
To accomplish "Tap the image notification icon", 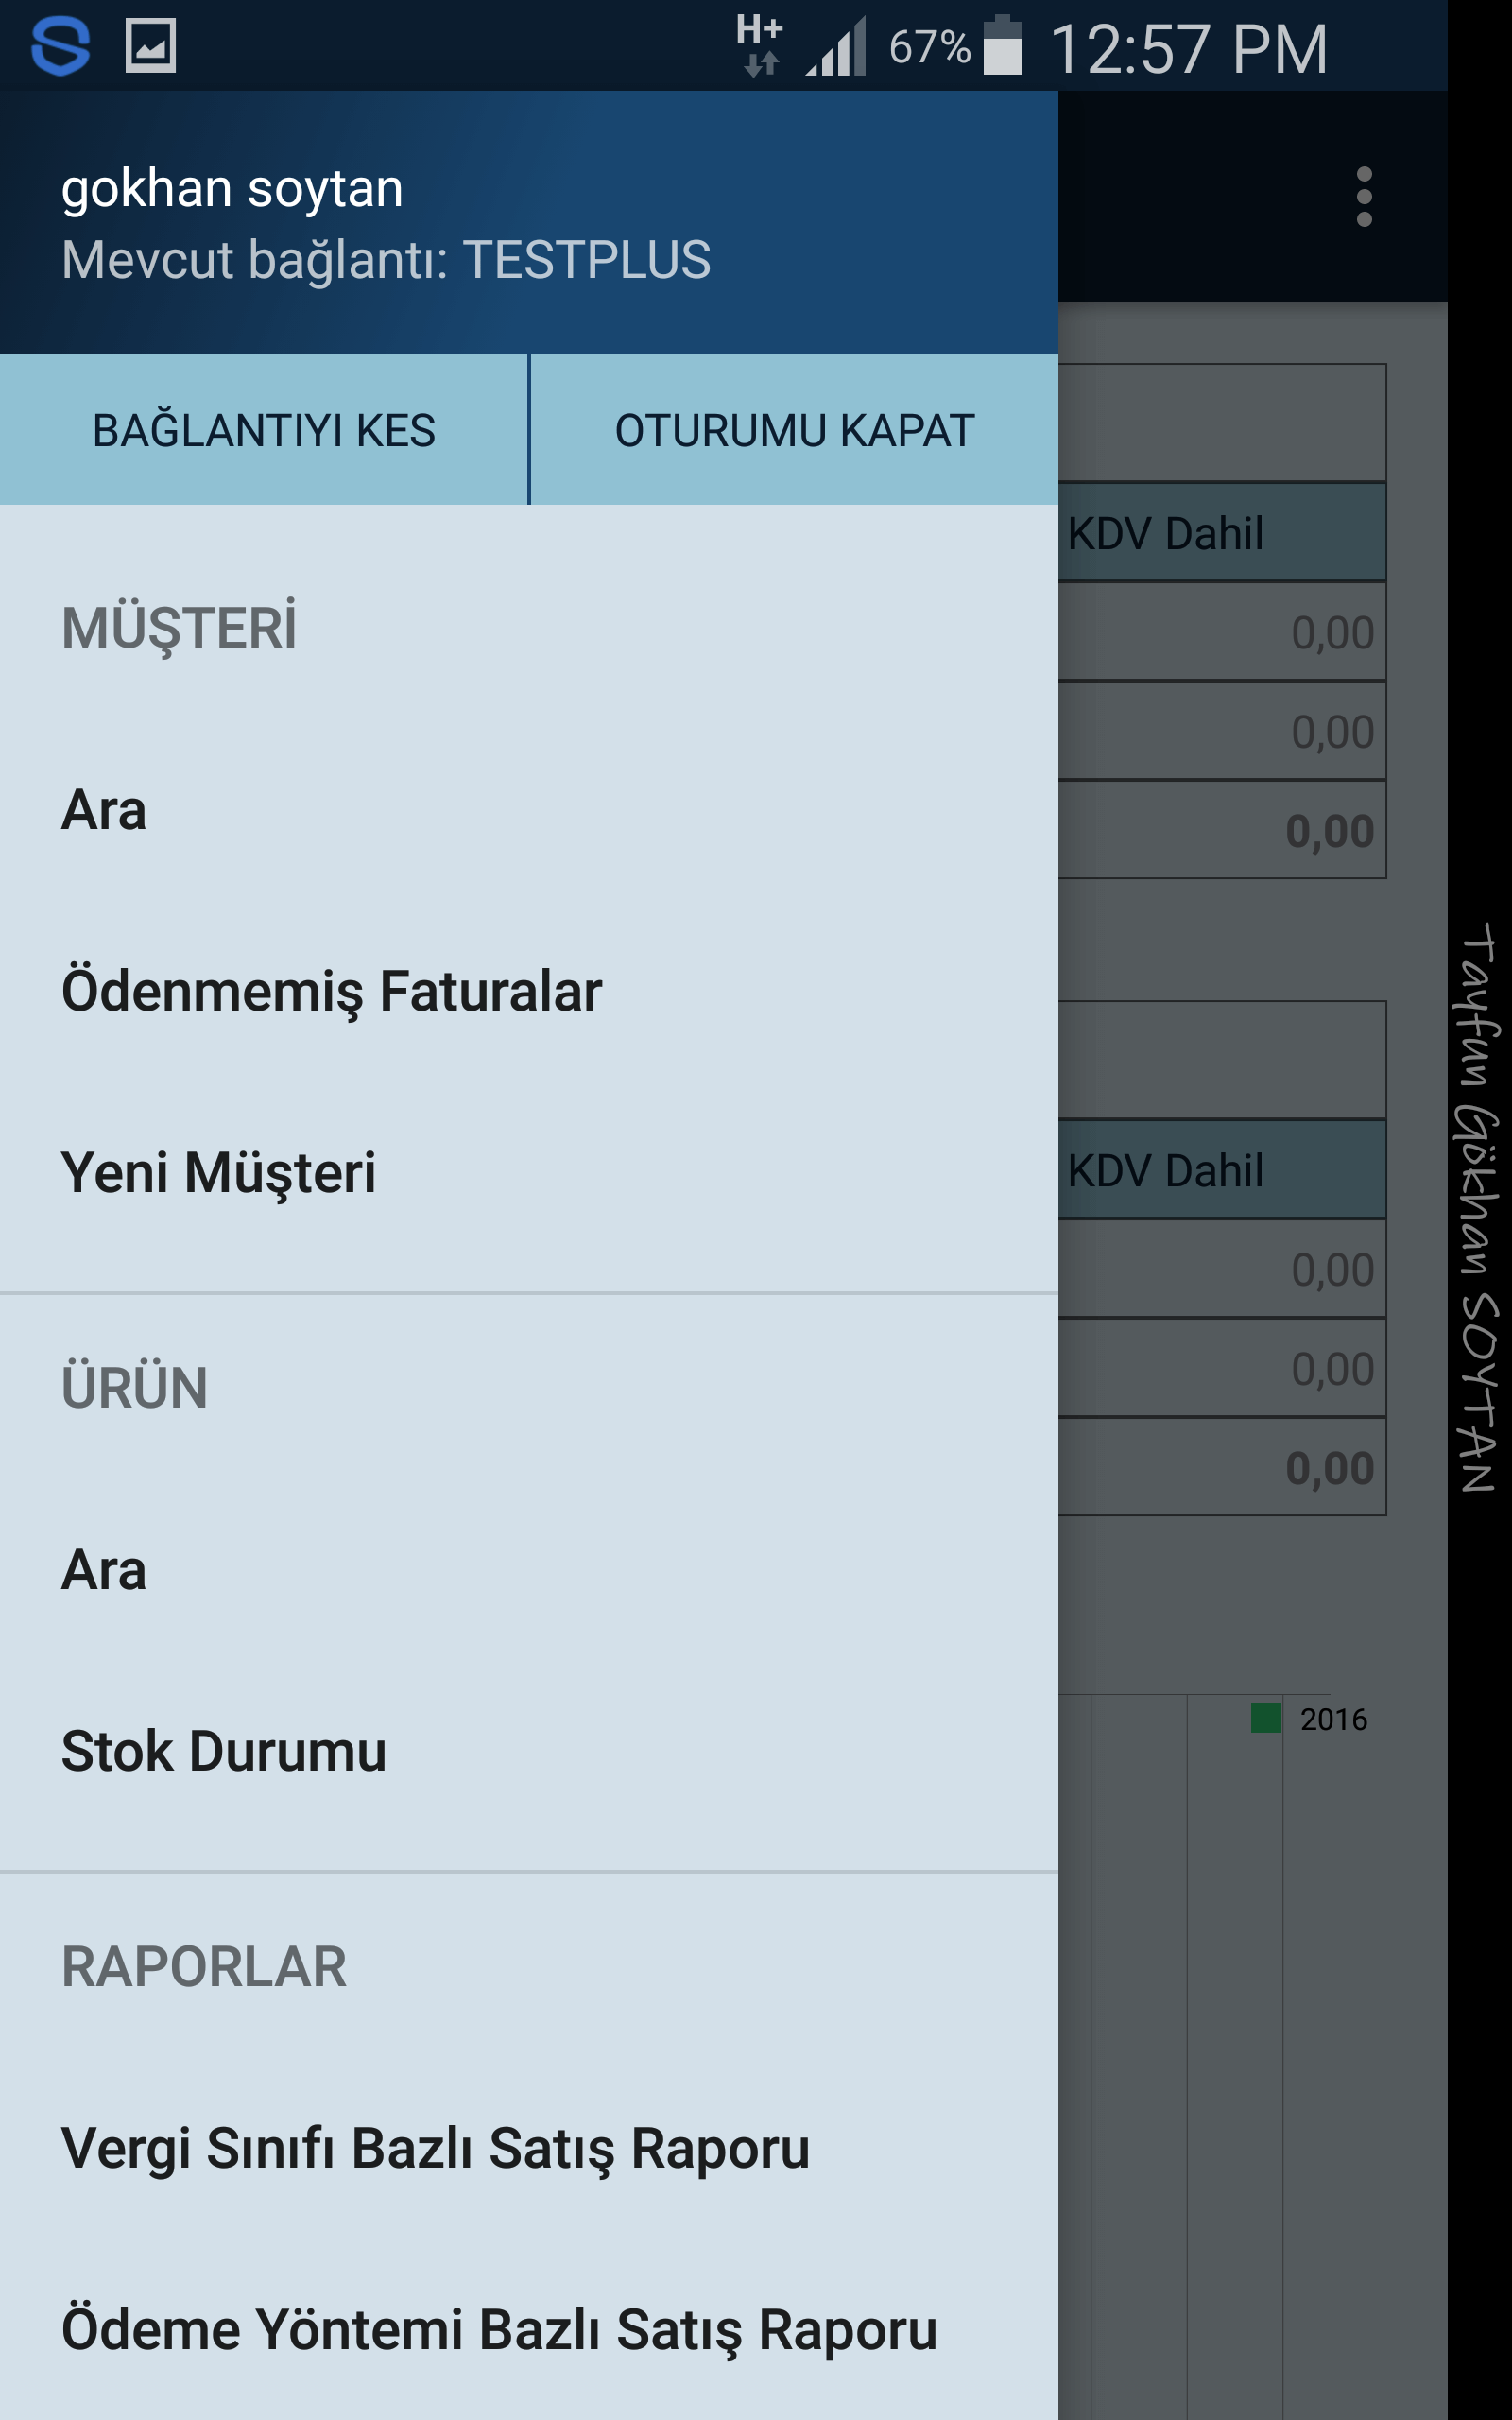I will [x=151, y=46].
